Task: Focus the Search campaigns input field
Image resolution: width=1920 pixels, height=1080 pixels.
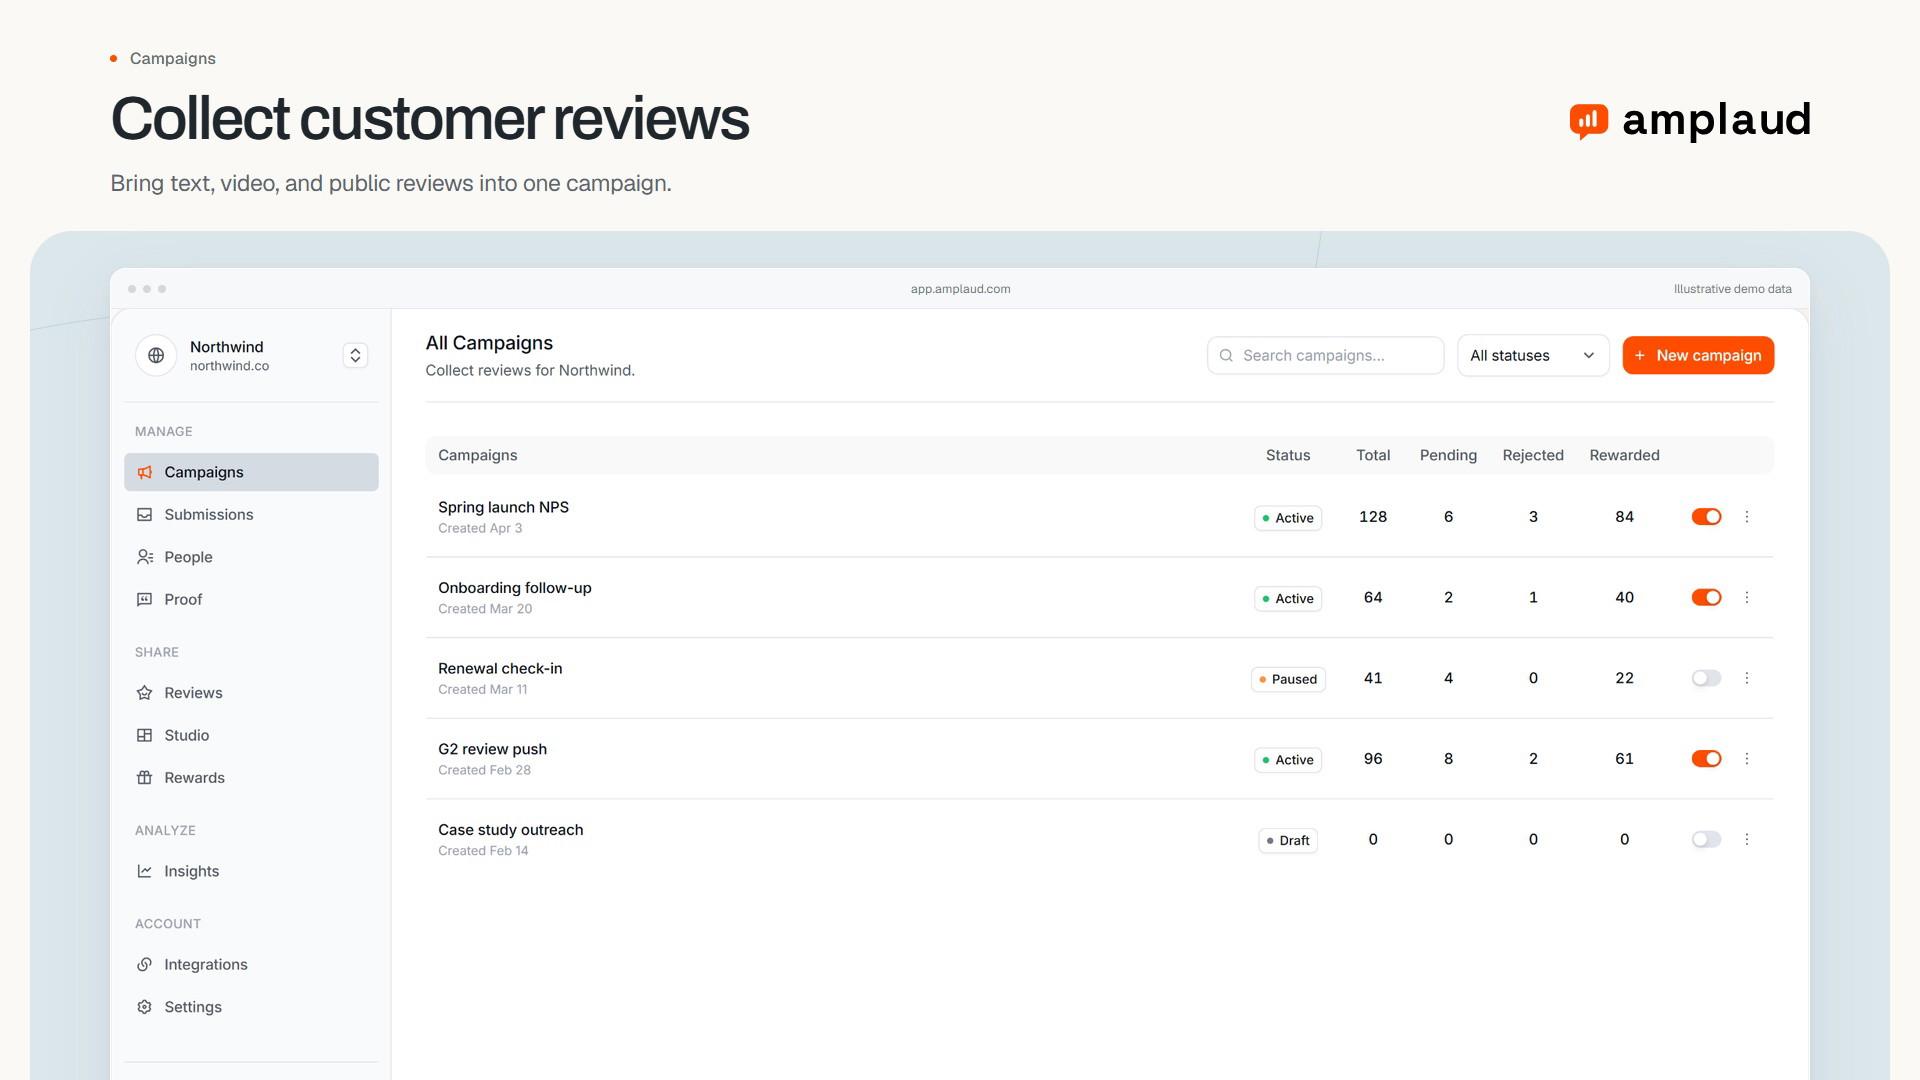Action: pyautogui.click(x=1325, y=356)
